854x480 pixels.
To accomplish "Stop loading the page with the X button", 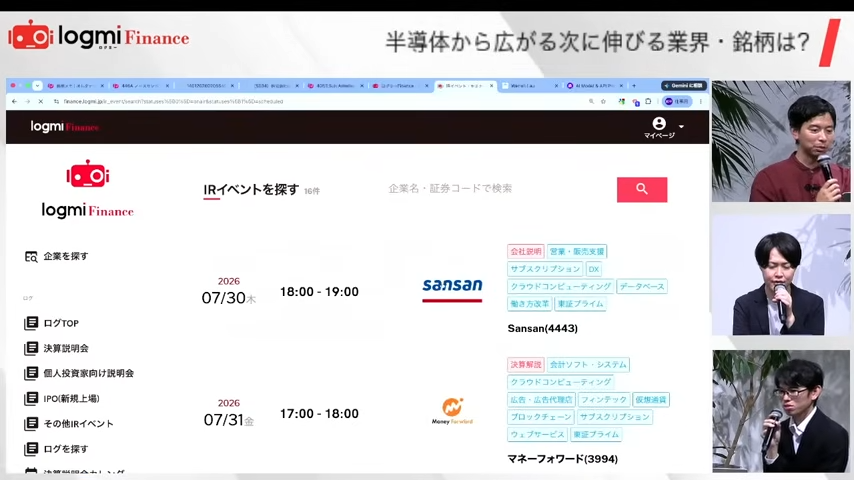I will [41, 101].
